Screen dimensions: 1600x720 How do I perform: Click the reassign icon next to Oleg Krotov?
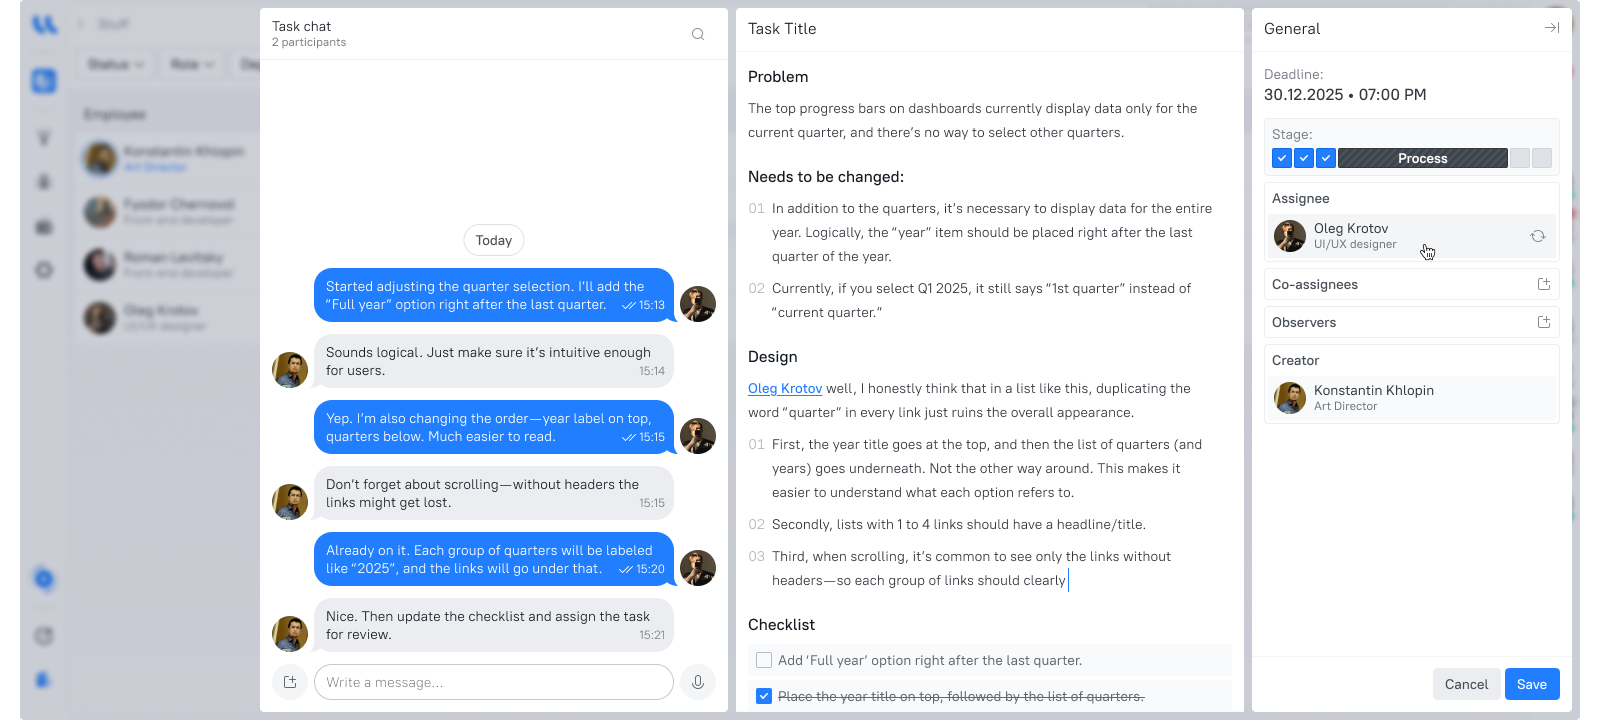tap(1537, 236)
